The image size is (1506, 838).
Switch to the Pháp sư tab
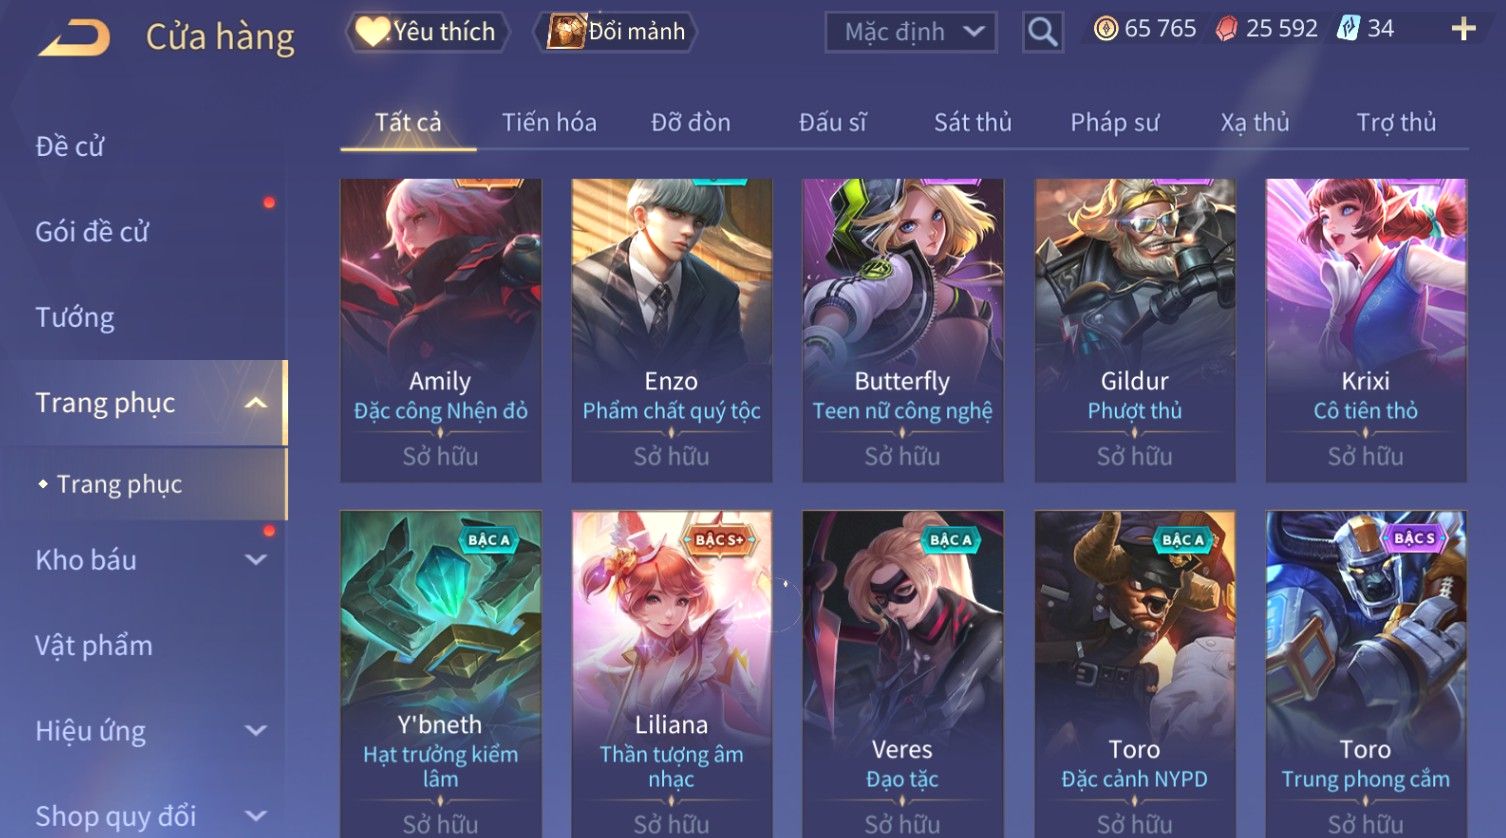pos(1114,122)
